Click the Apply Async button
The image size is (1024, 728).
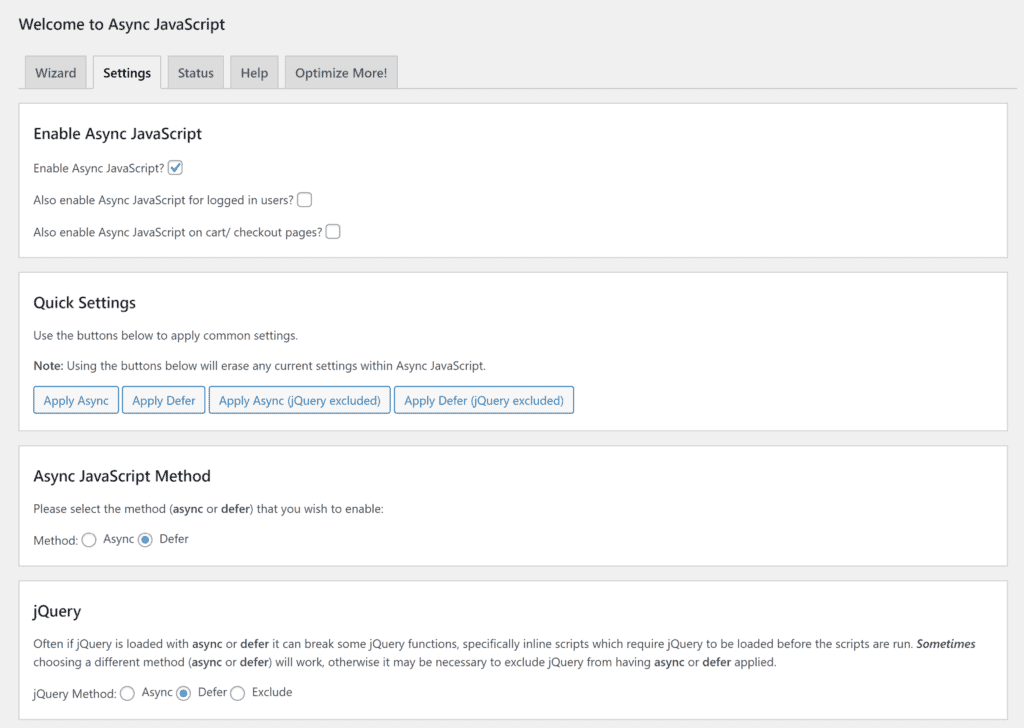click(x=76, y=400)
